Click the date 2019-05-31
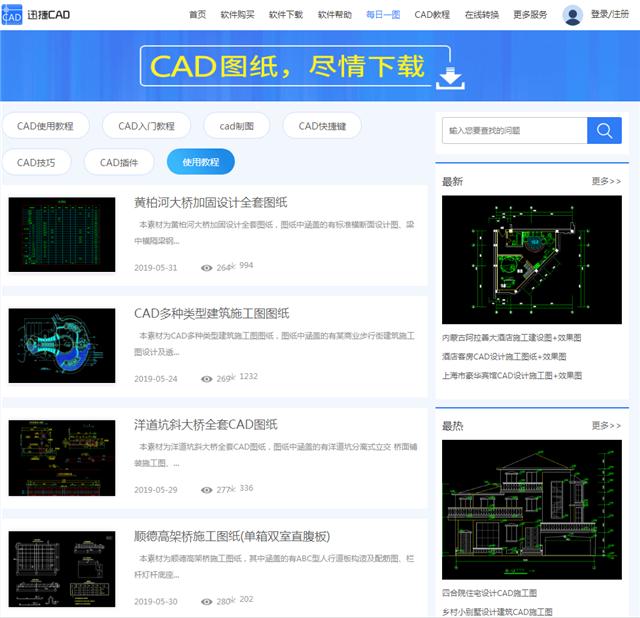This screenshot has width=640, height=618. click(x=156, y=268)
